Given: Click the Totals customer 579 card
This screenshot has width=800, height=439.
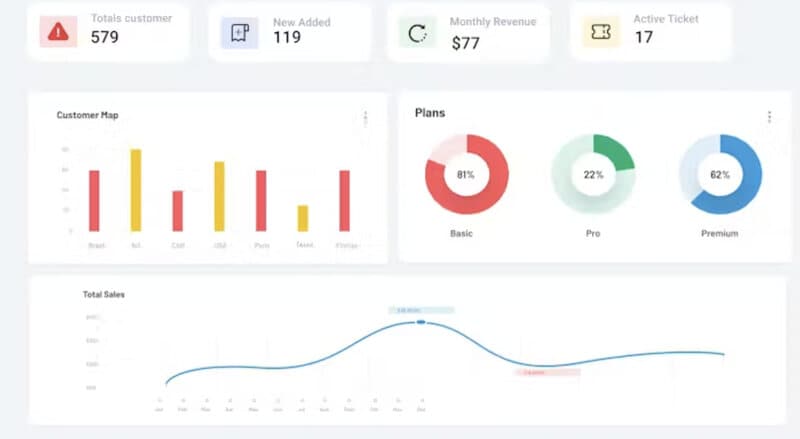Looking at the screenshot, I should [x=108, y=32].
